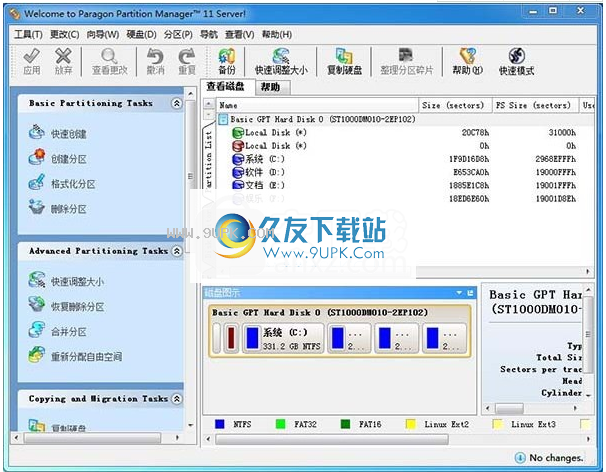Select Basic GPT Hard Disk 0 title in disk map
Viewport: 606px width, 472px height.
click(320, 312)
